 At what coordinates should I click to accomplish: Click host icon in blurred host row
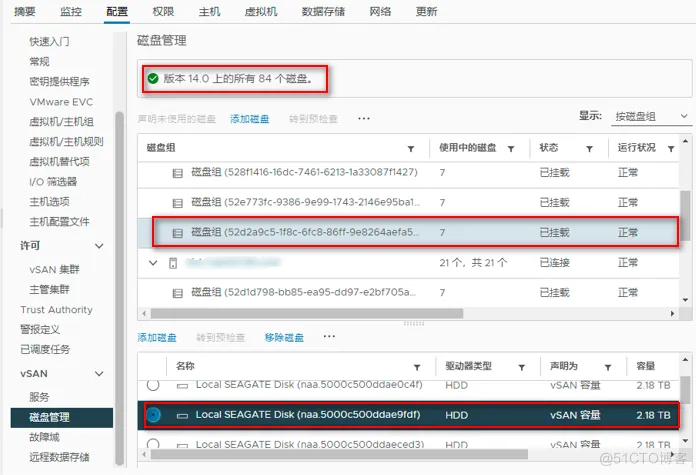[173, 263]
